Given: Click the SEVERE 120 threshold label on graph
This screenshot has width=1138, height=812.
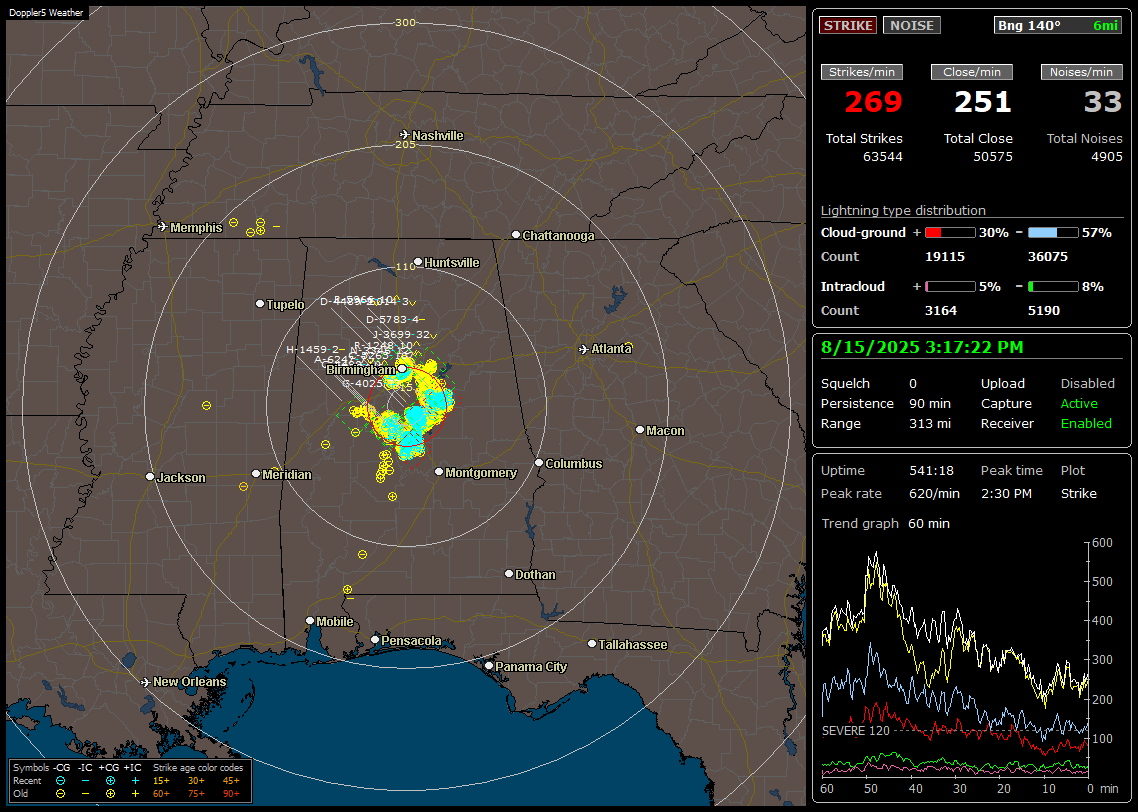Looking at the screenshot, I should 856,731.
